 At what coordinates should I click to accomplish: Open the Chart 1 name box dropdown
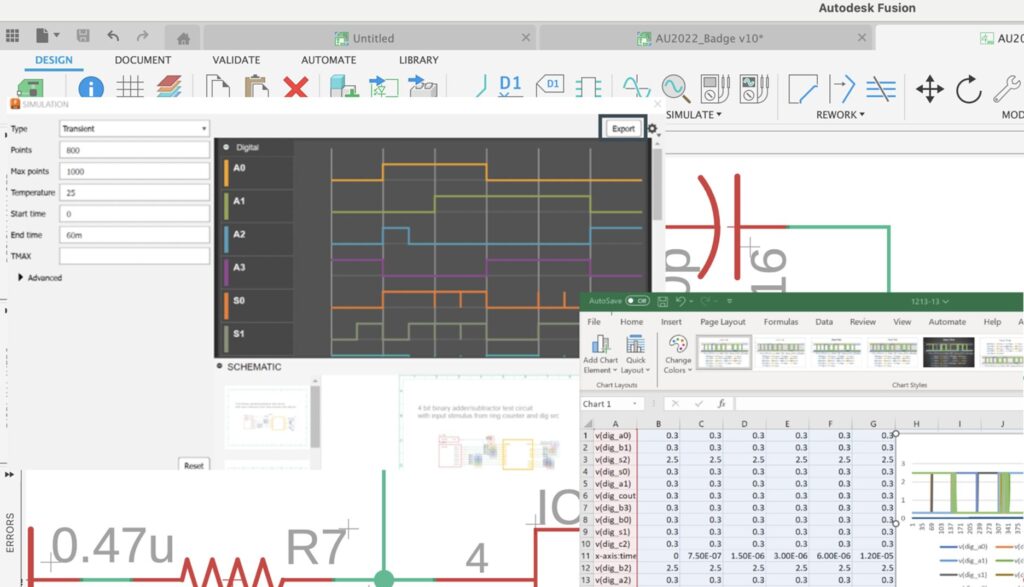(x=634, y=404)
